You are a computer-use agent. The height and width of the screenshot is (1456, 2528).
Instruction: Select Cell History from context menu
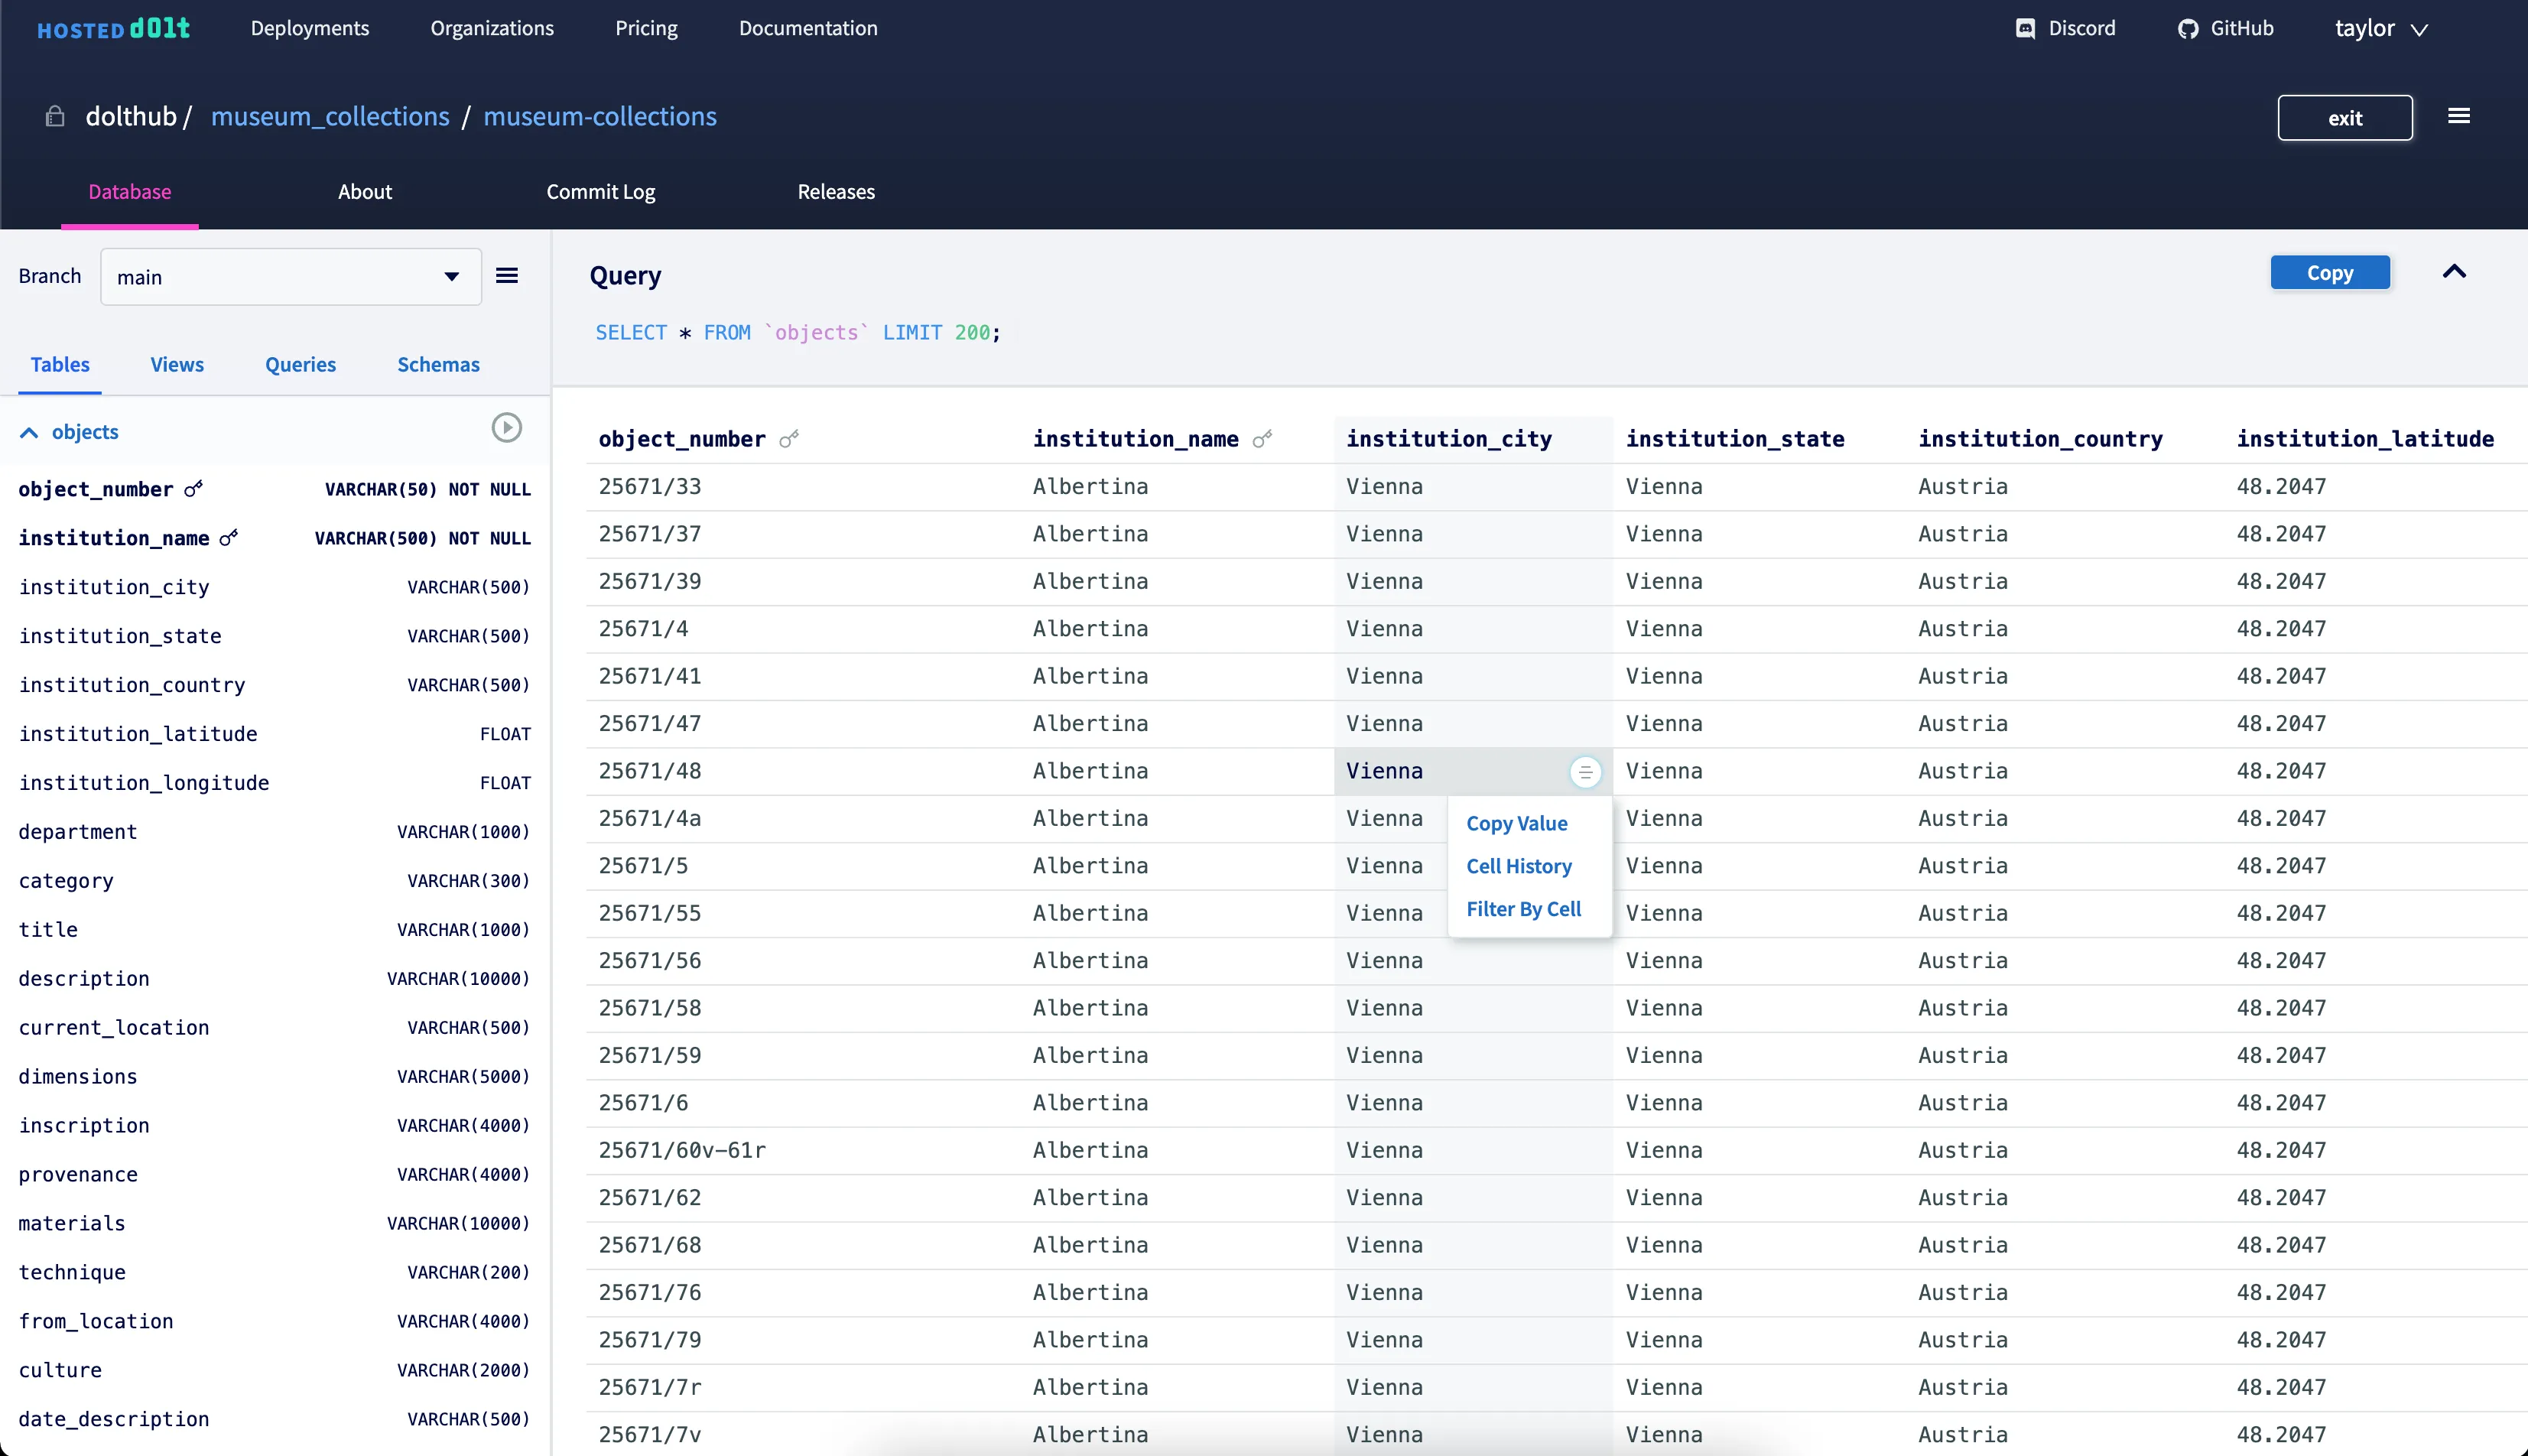tap(1518, 866)
